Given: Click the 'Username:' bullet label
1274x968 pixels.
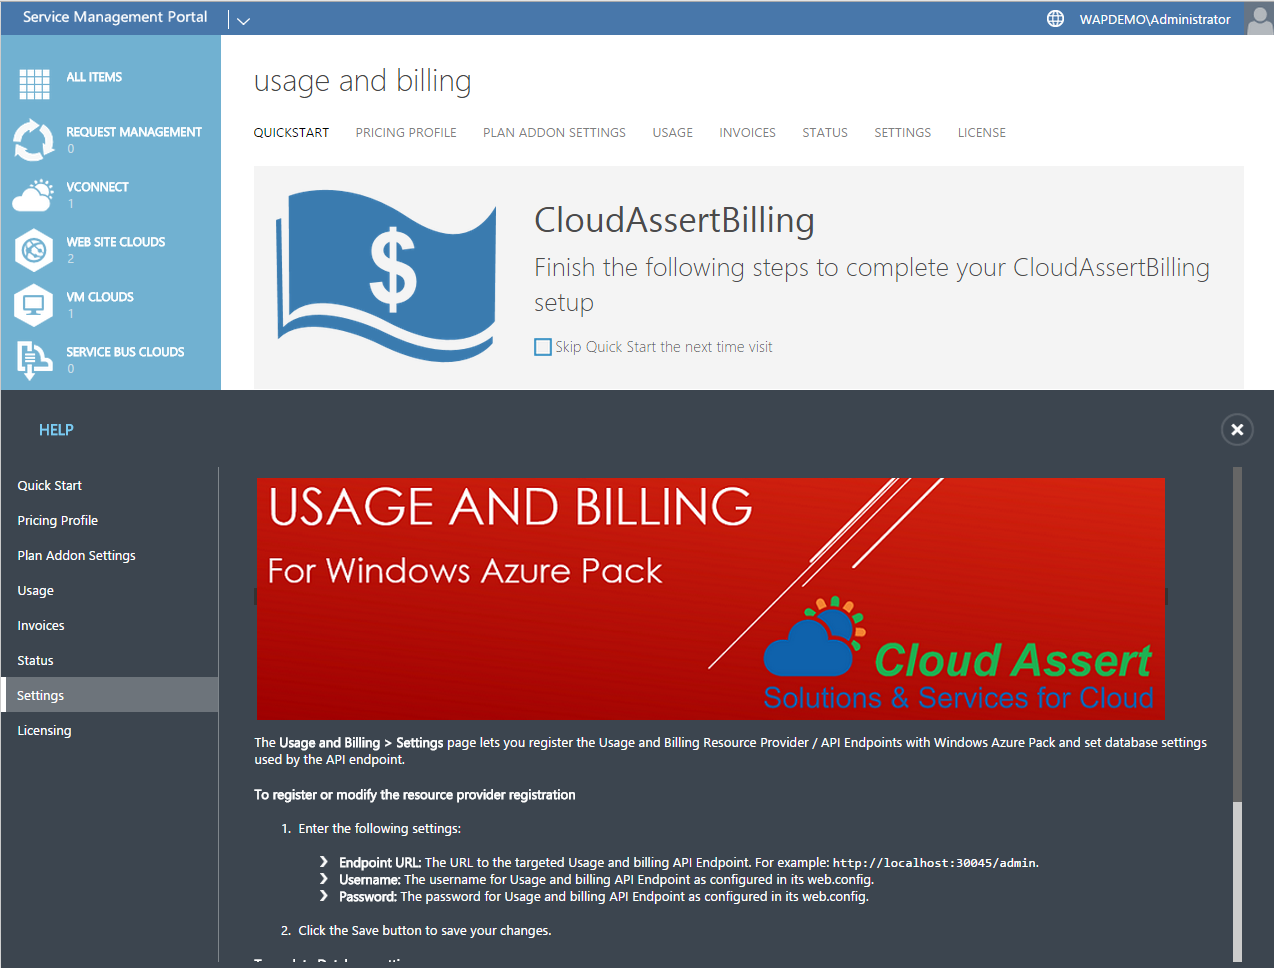Looking at the screenshot, I should coord(370,880).
